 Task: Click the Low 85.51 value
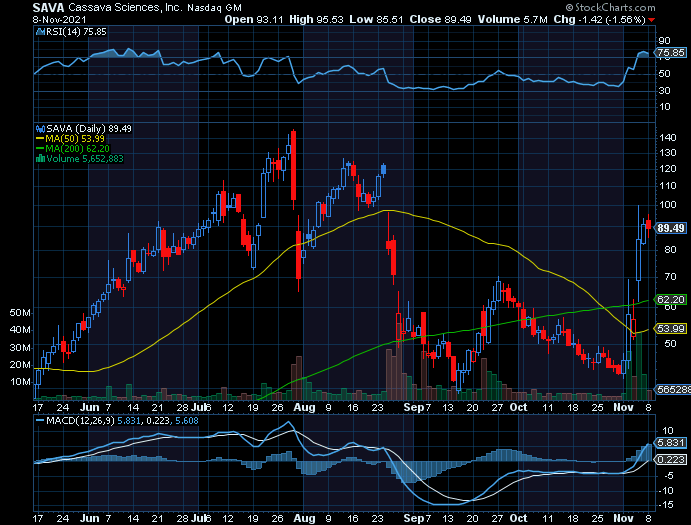pos(376,19)
